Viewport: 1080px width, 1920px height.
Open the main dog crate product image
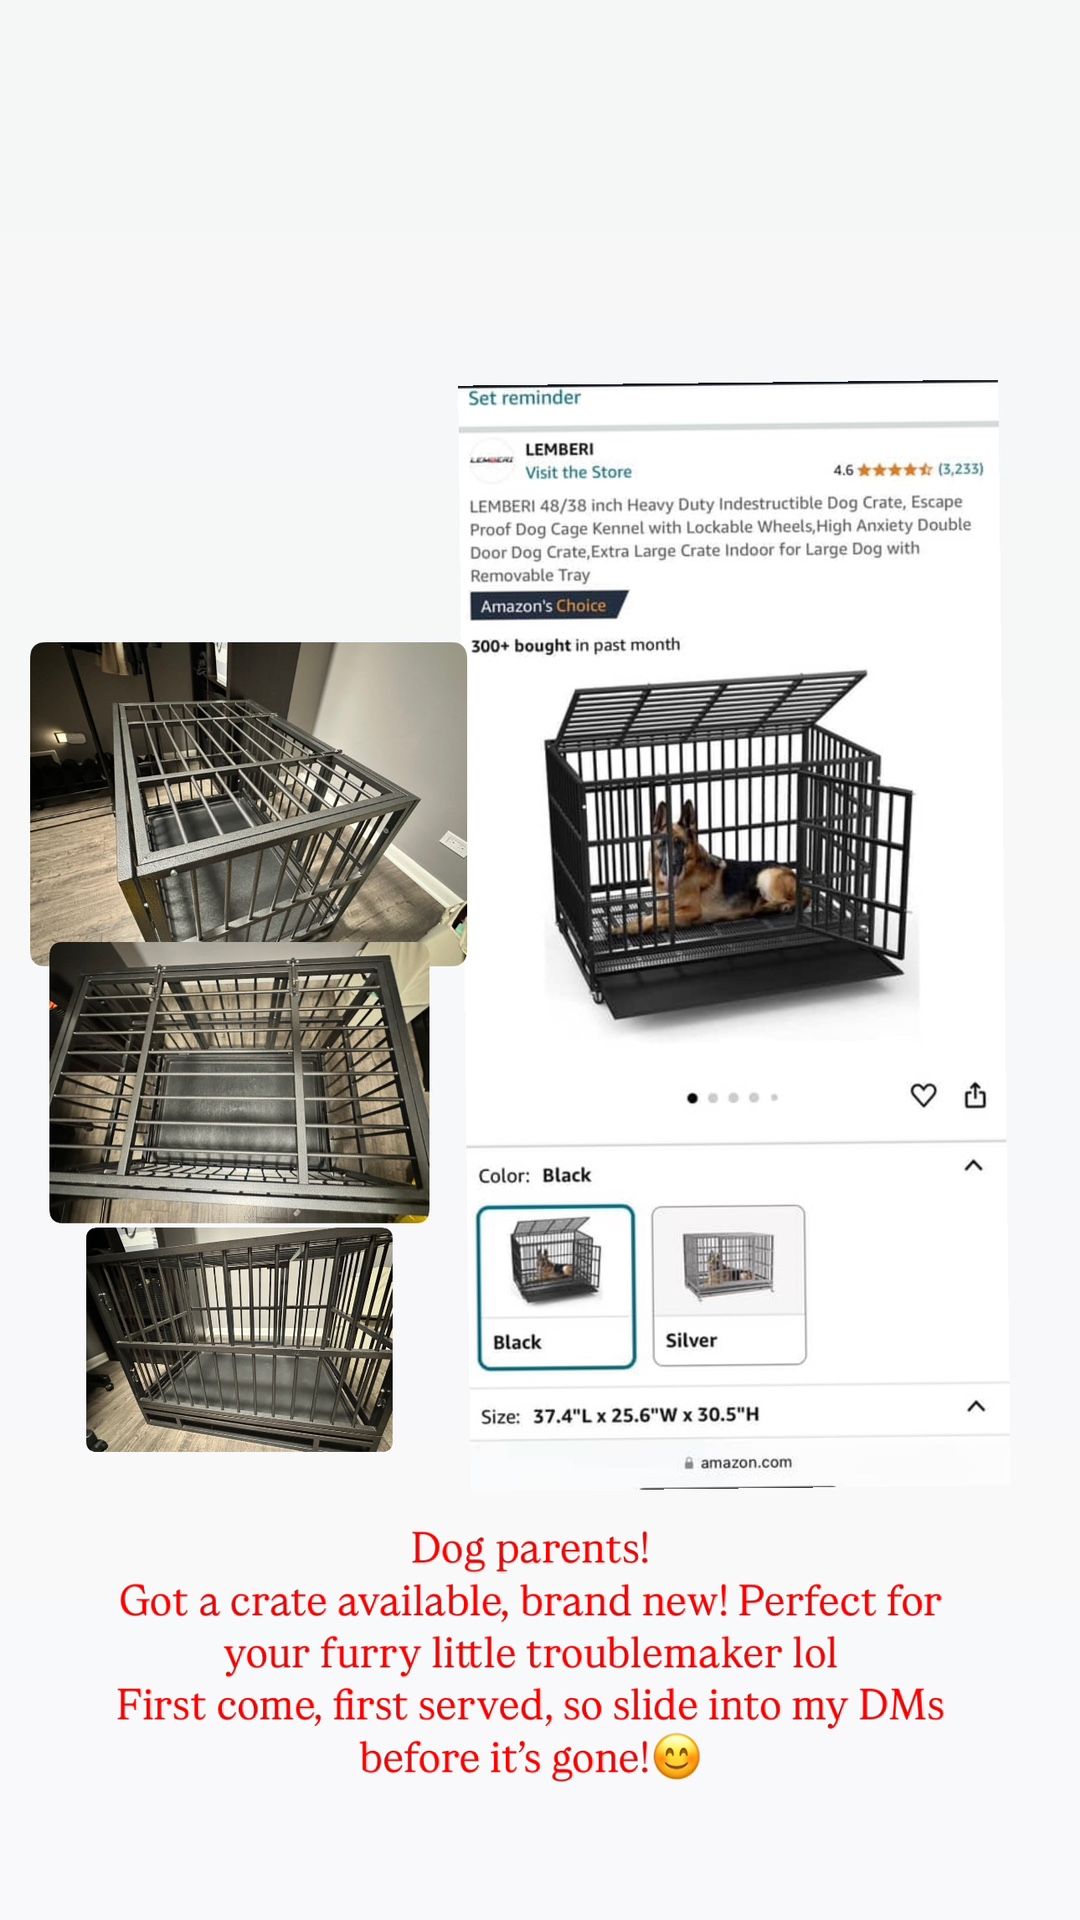pyautogui.click(x=730, y=846)
